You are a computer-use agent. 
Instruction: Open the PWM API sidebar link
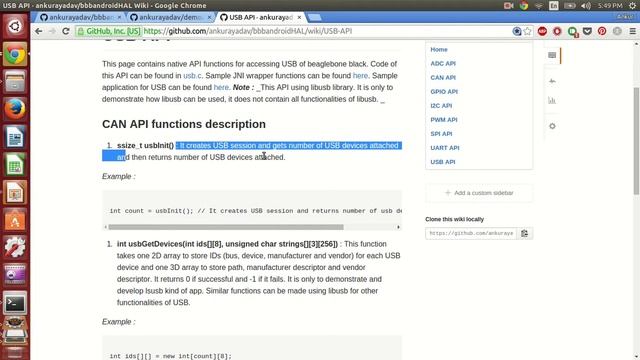pos(444,120)
